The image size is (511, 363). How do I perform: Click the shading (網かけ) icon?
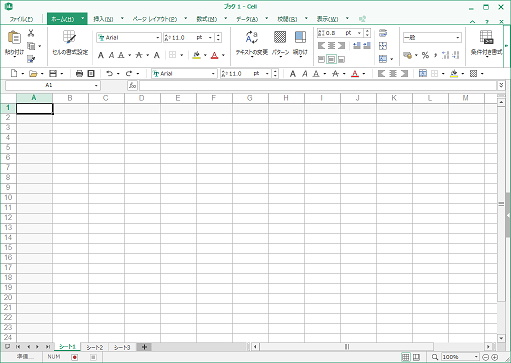(300, 37)
